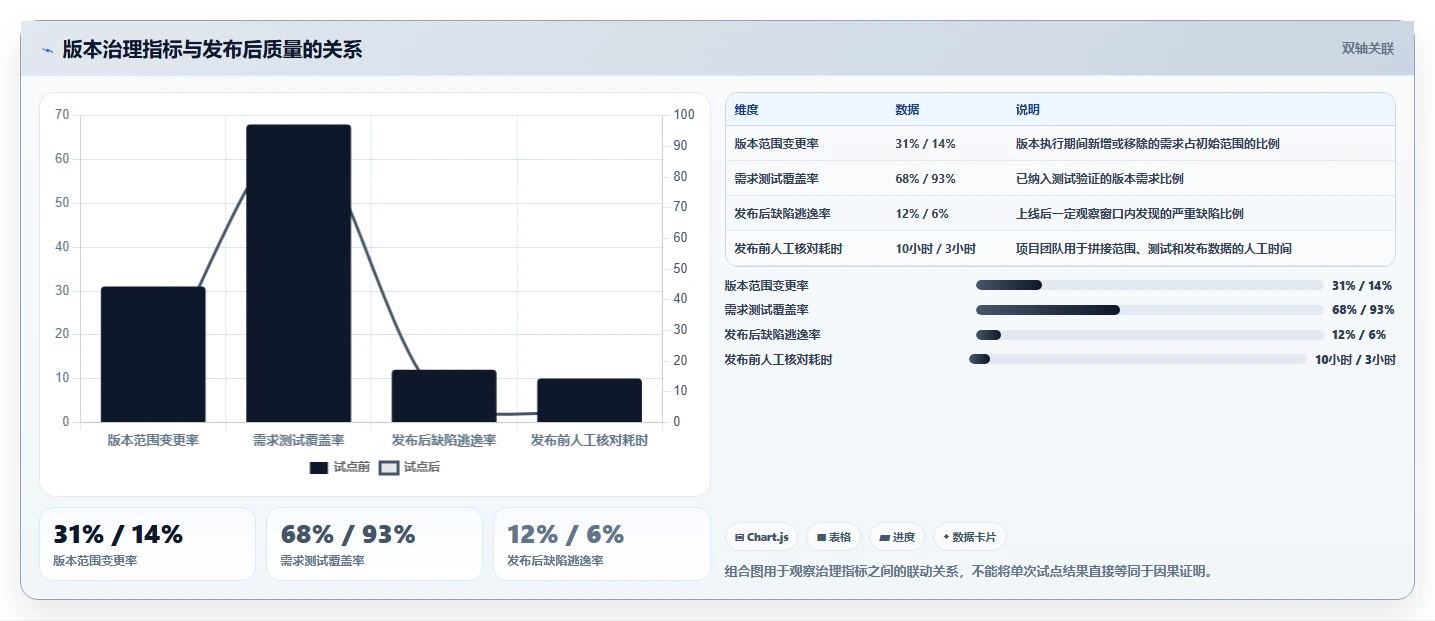
Task: Click the 发布前人工核对耗时 progress bar
Action: [1138, 359]
